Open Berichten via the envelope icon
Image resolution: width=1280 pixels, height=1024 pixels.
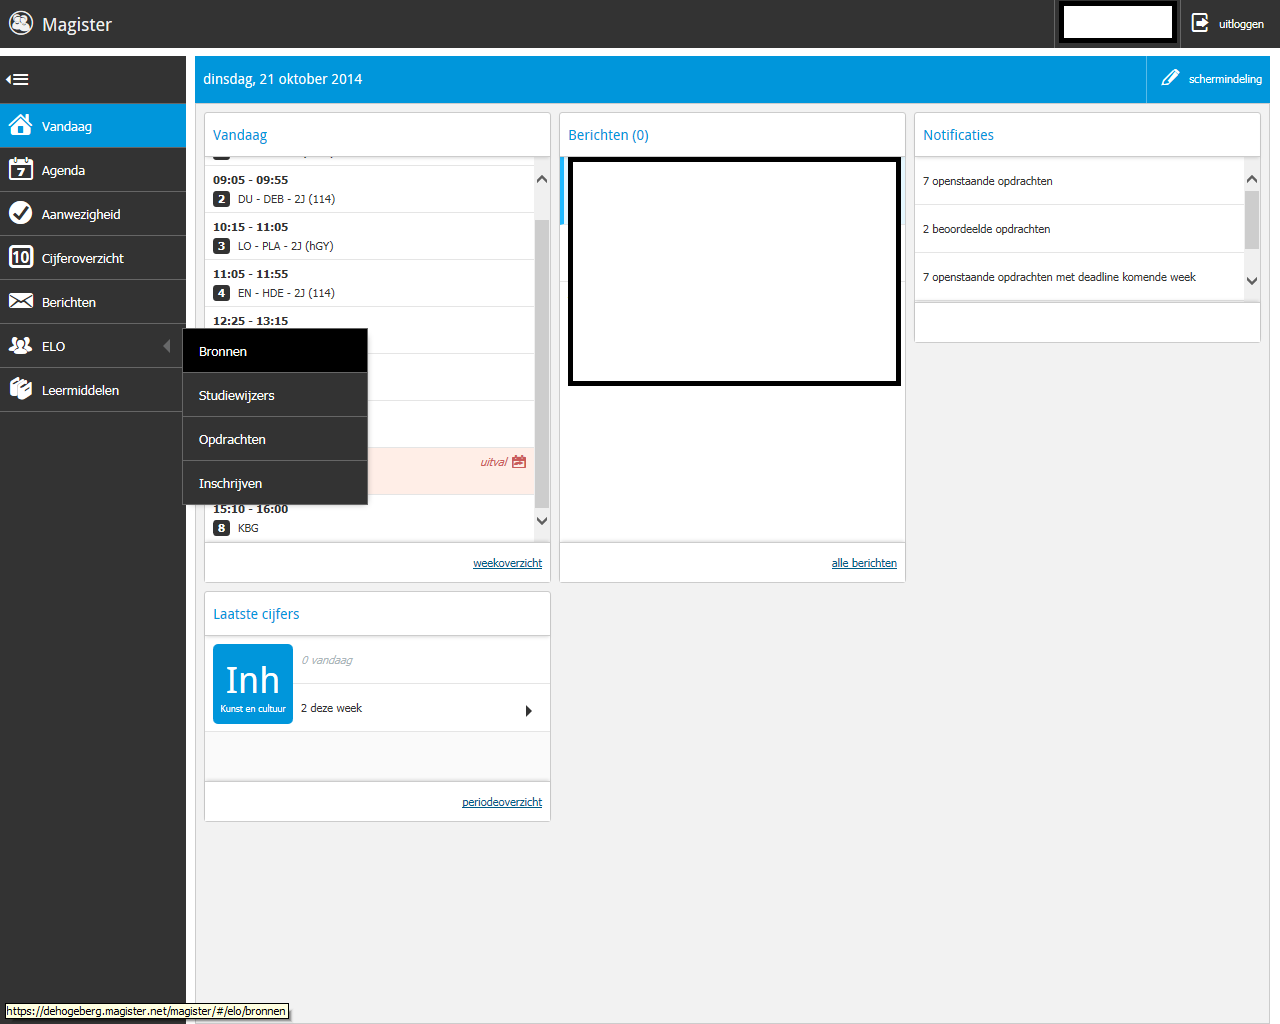click(x=20, y=301)
